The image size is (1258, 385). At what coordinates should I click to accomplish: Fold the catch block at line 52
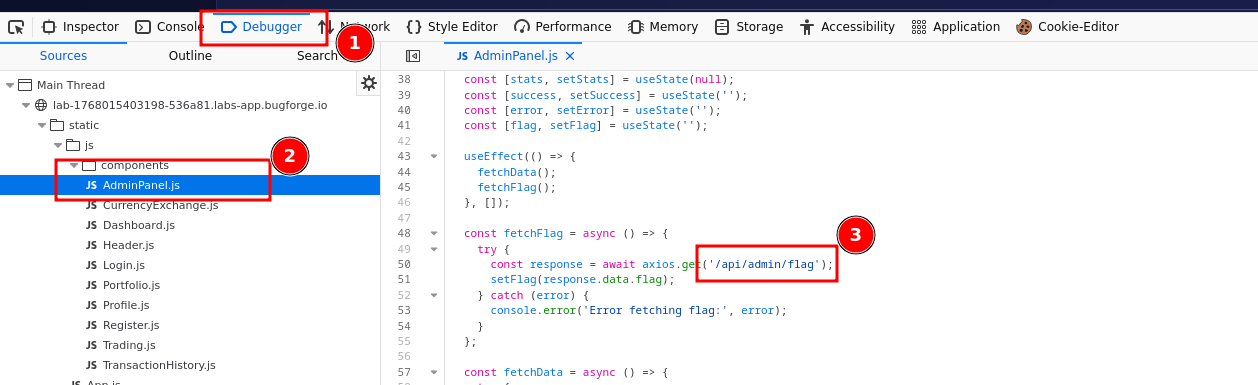434,295
